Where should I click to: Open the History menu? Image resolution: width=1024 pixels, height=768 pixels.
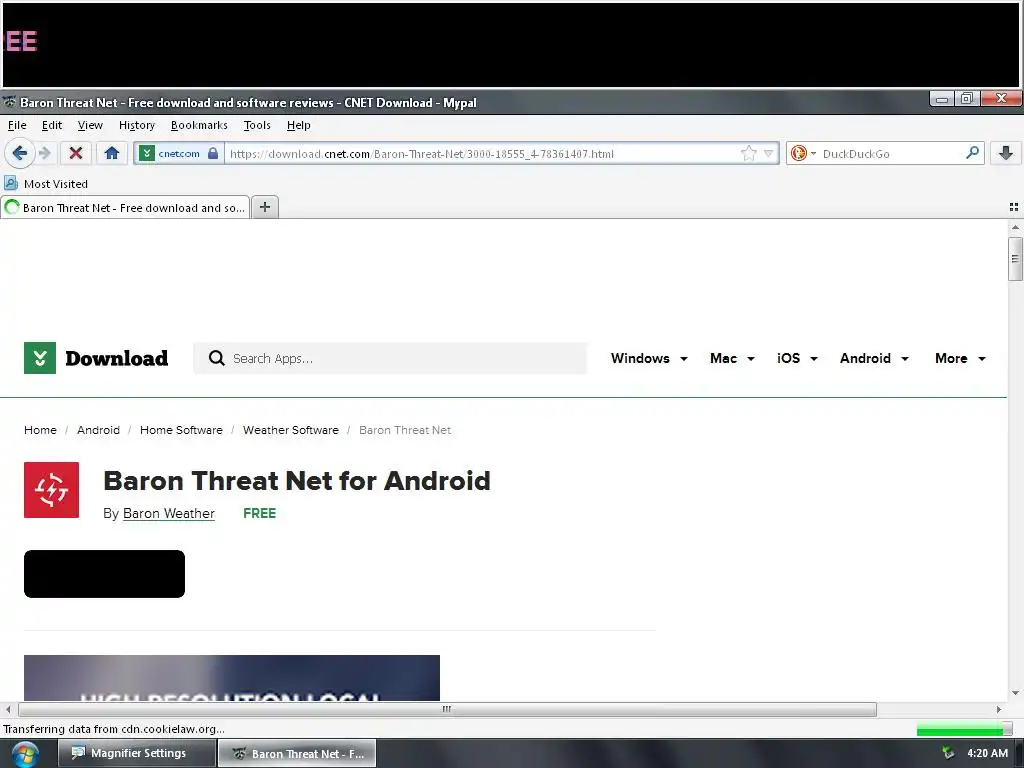click(x=136, y=125)
